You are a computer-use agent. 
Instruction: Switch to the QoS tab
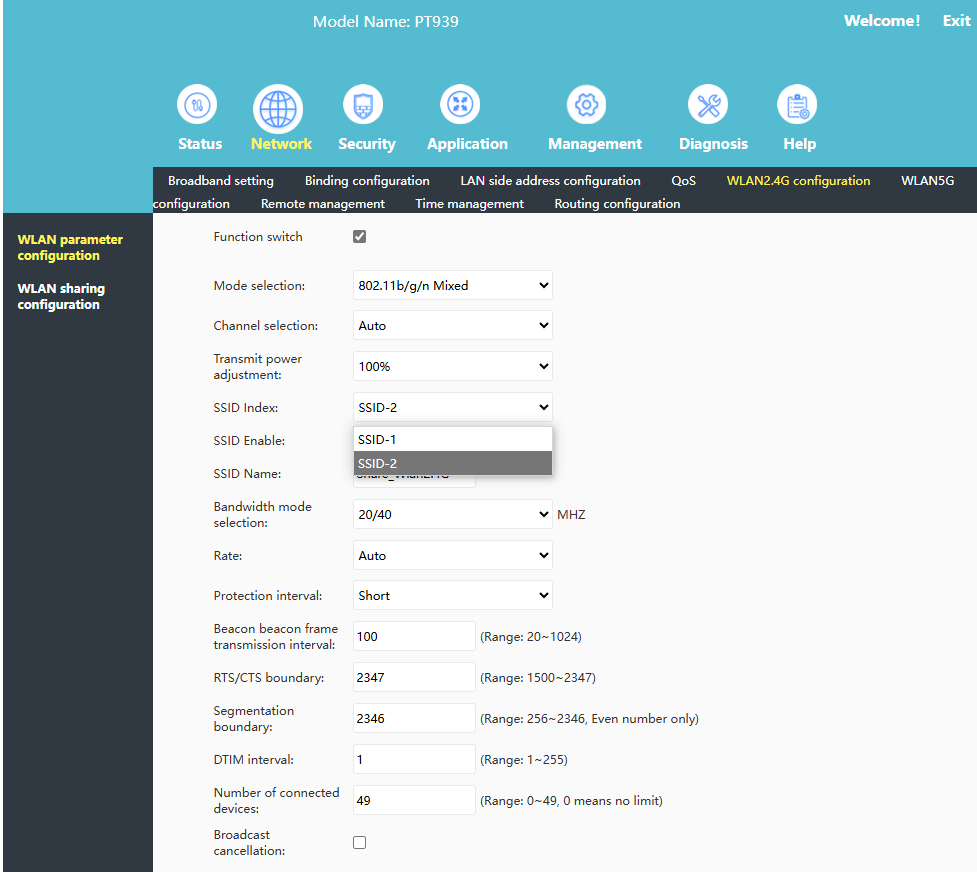coord(683,181)
